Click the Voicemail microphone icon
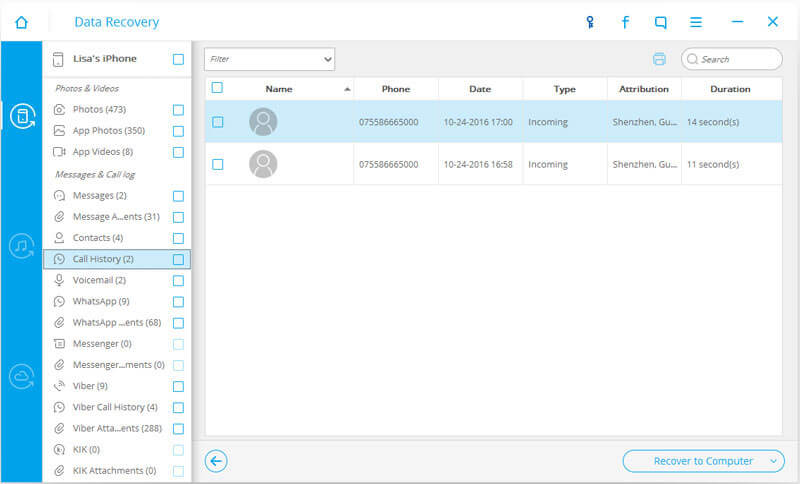800x484 pixels. (59, 280)
